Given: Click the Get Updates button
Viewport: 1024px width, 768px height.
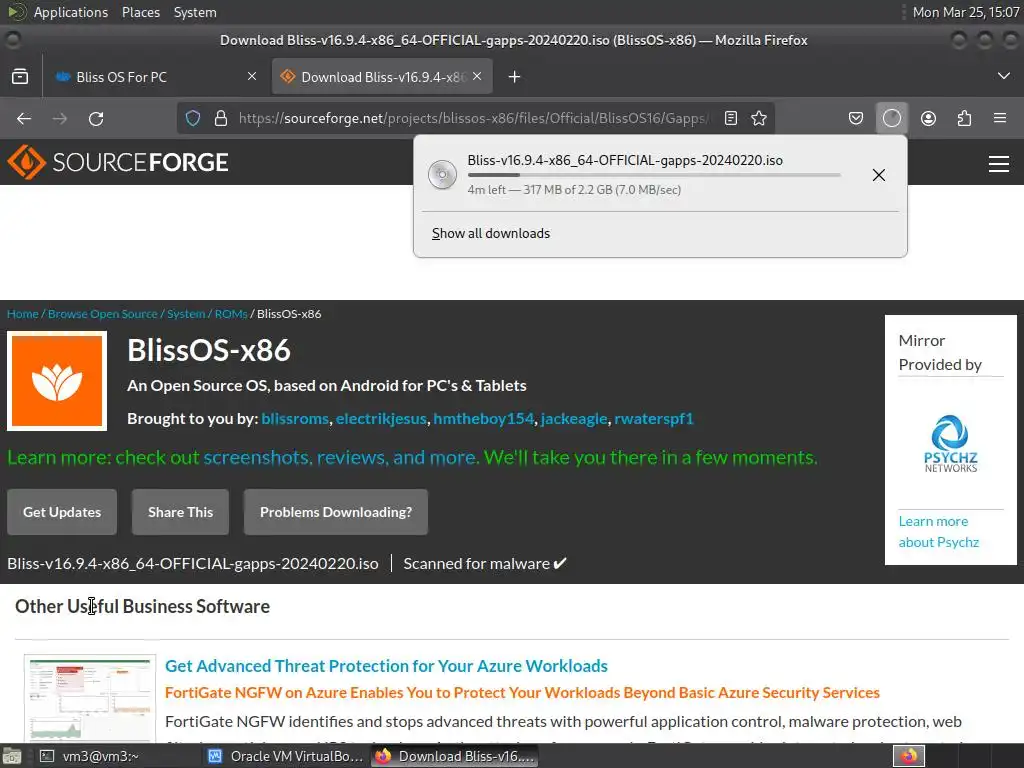Looking at the screenshot, I should click(x=62, y=512).
